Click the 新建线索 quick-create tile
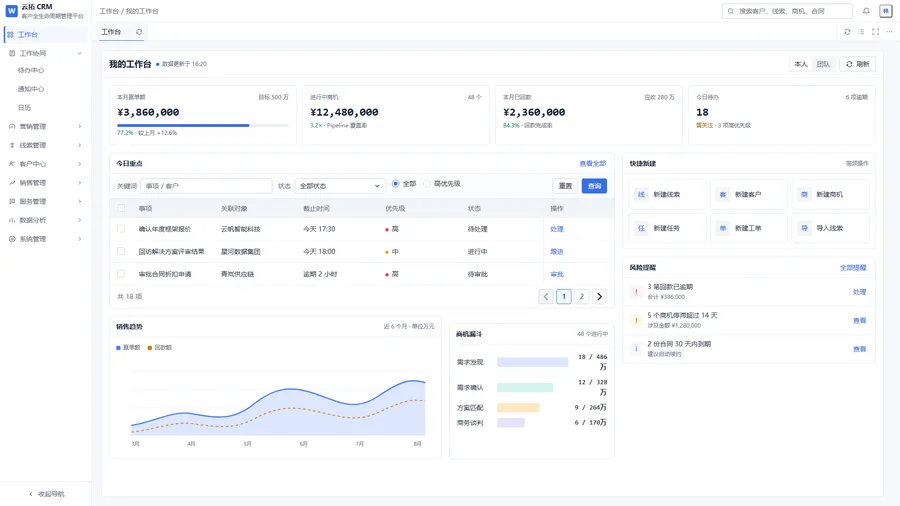 [668, 194]
